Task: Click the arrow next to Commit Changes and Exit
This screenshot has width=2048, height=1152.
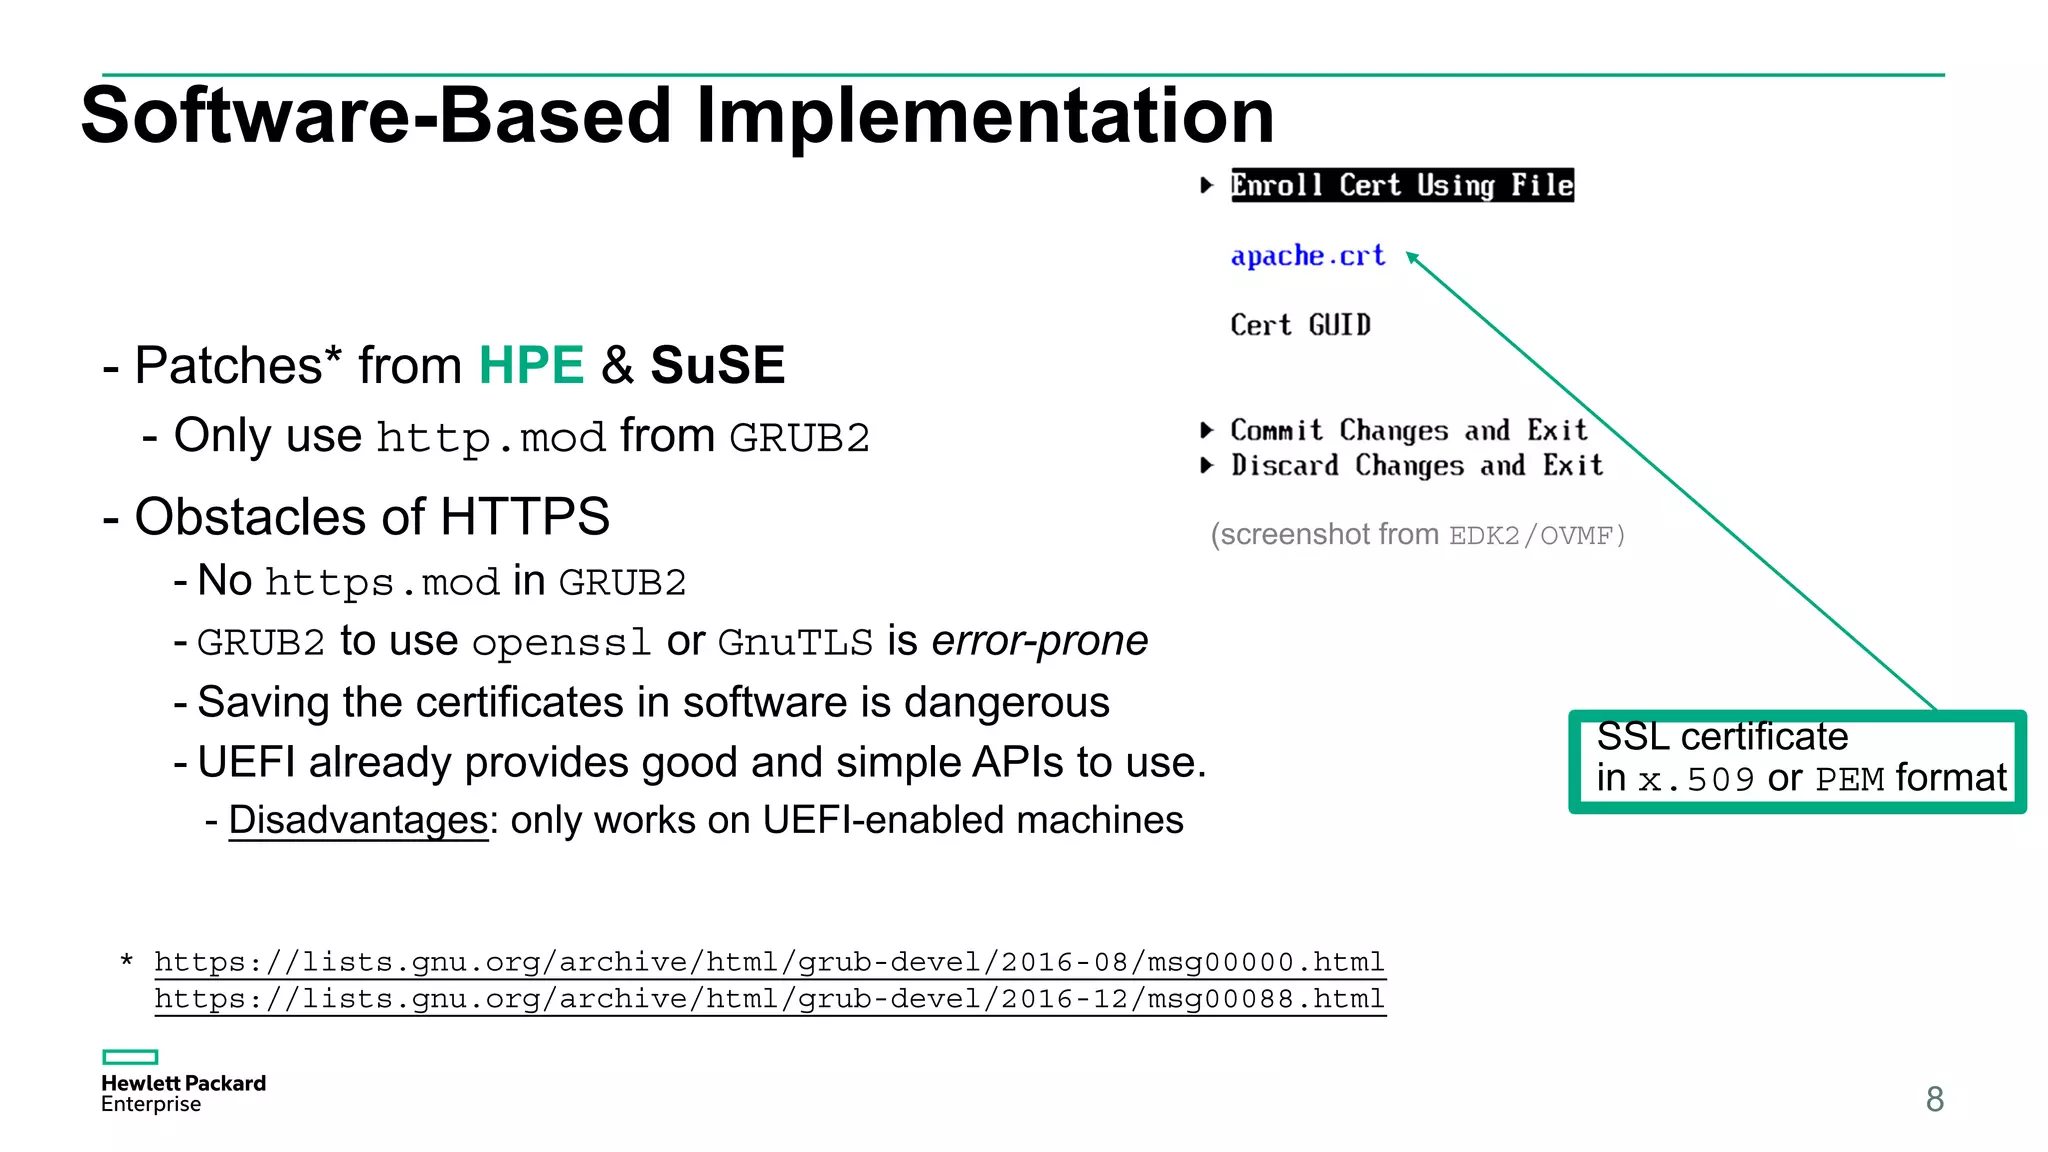Action: coord(1207,430)
